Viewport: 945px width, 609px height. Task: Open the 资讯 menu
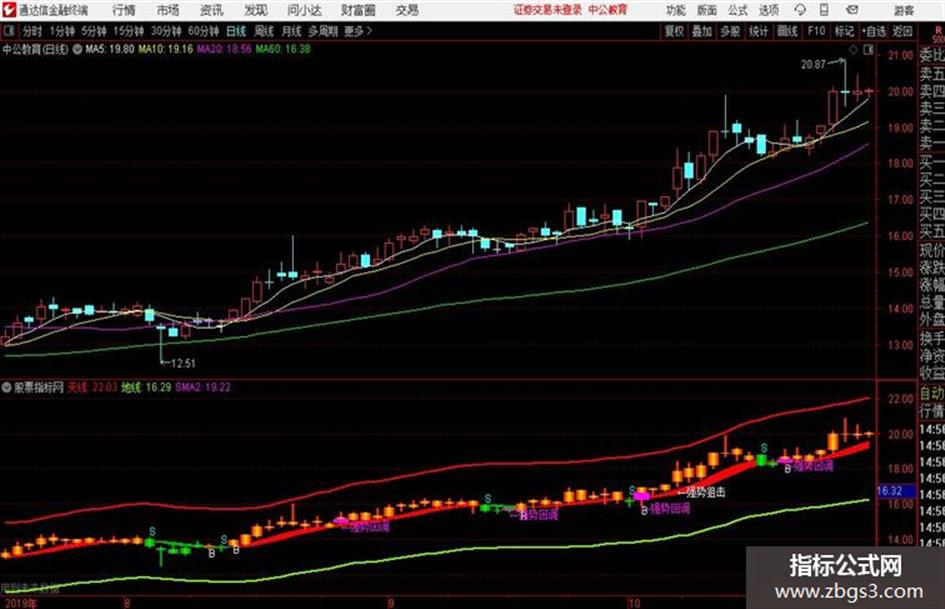click(x=211, y=10)
